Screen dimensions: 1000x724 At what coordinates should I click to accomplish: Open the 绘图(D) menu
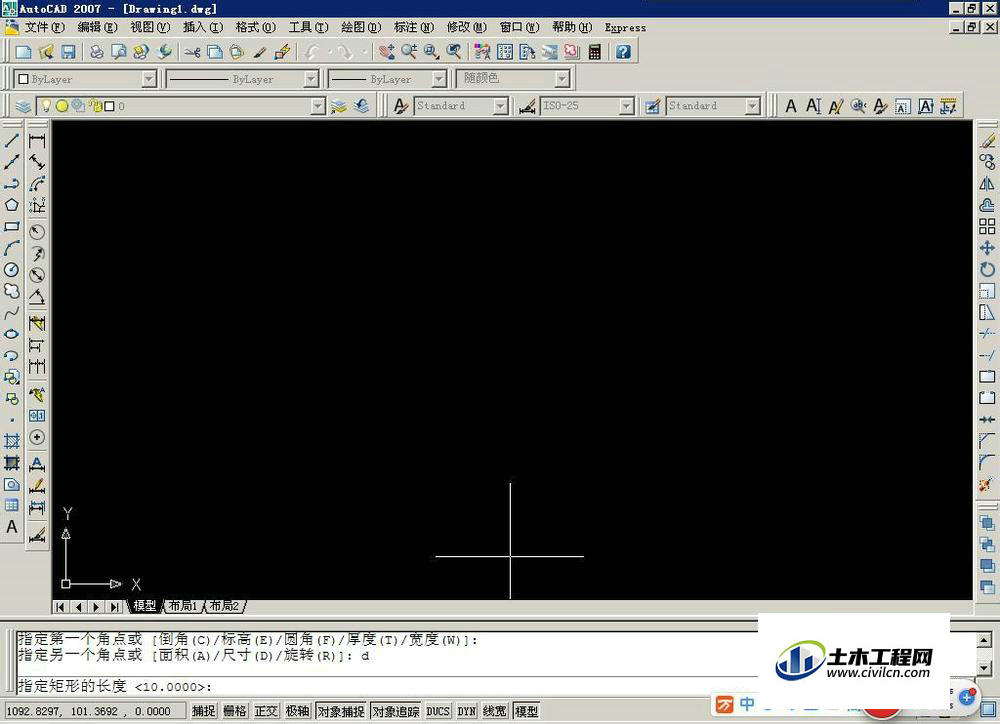point(361,27)
